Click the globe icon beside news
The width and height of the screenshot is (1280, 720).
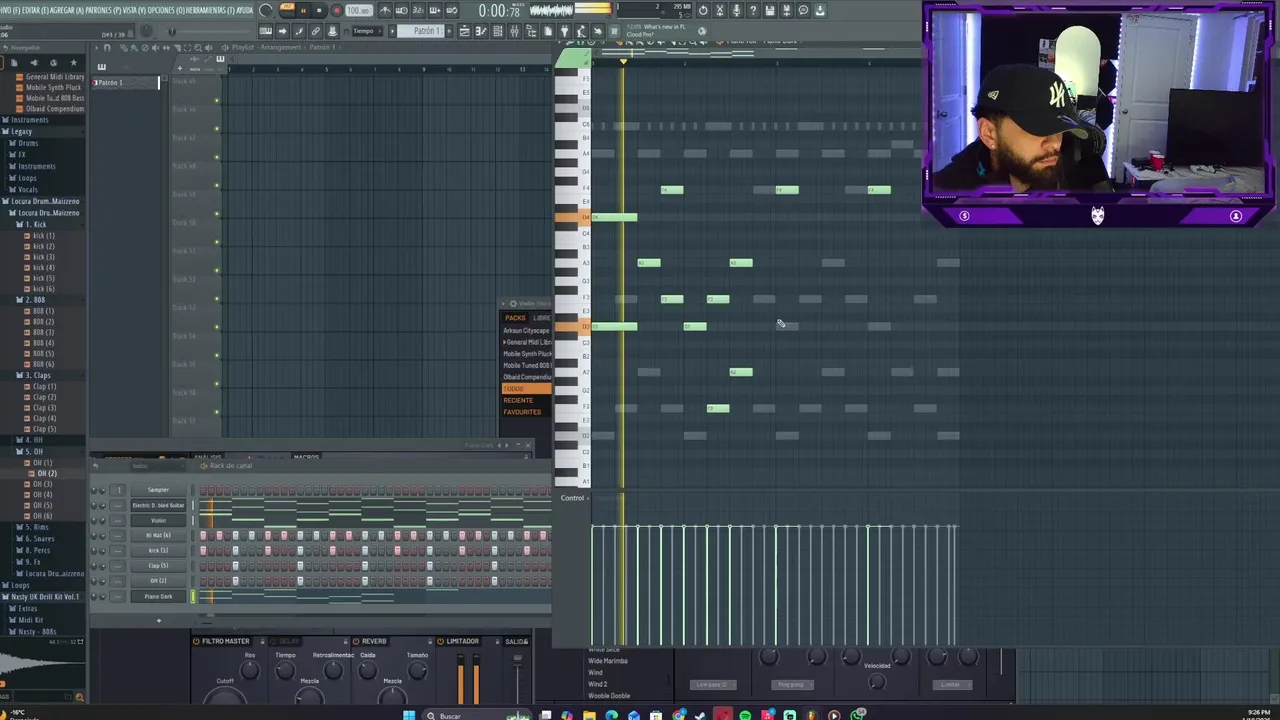click(x=702, y=31)
